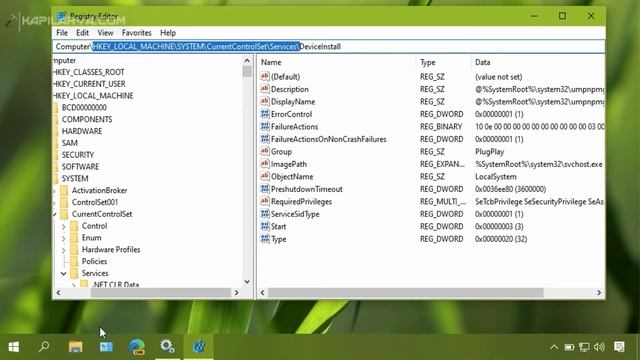Click the Control key folder icon

coord(74,226)
